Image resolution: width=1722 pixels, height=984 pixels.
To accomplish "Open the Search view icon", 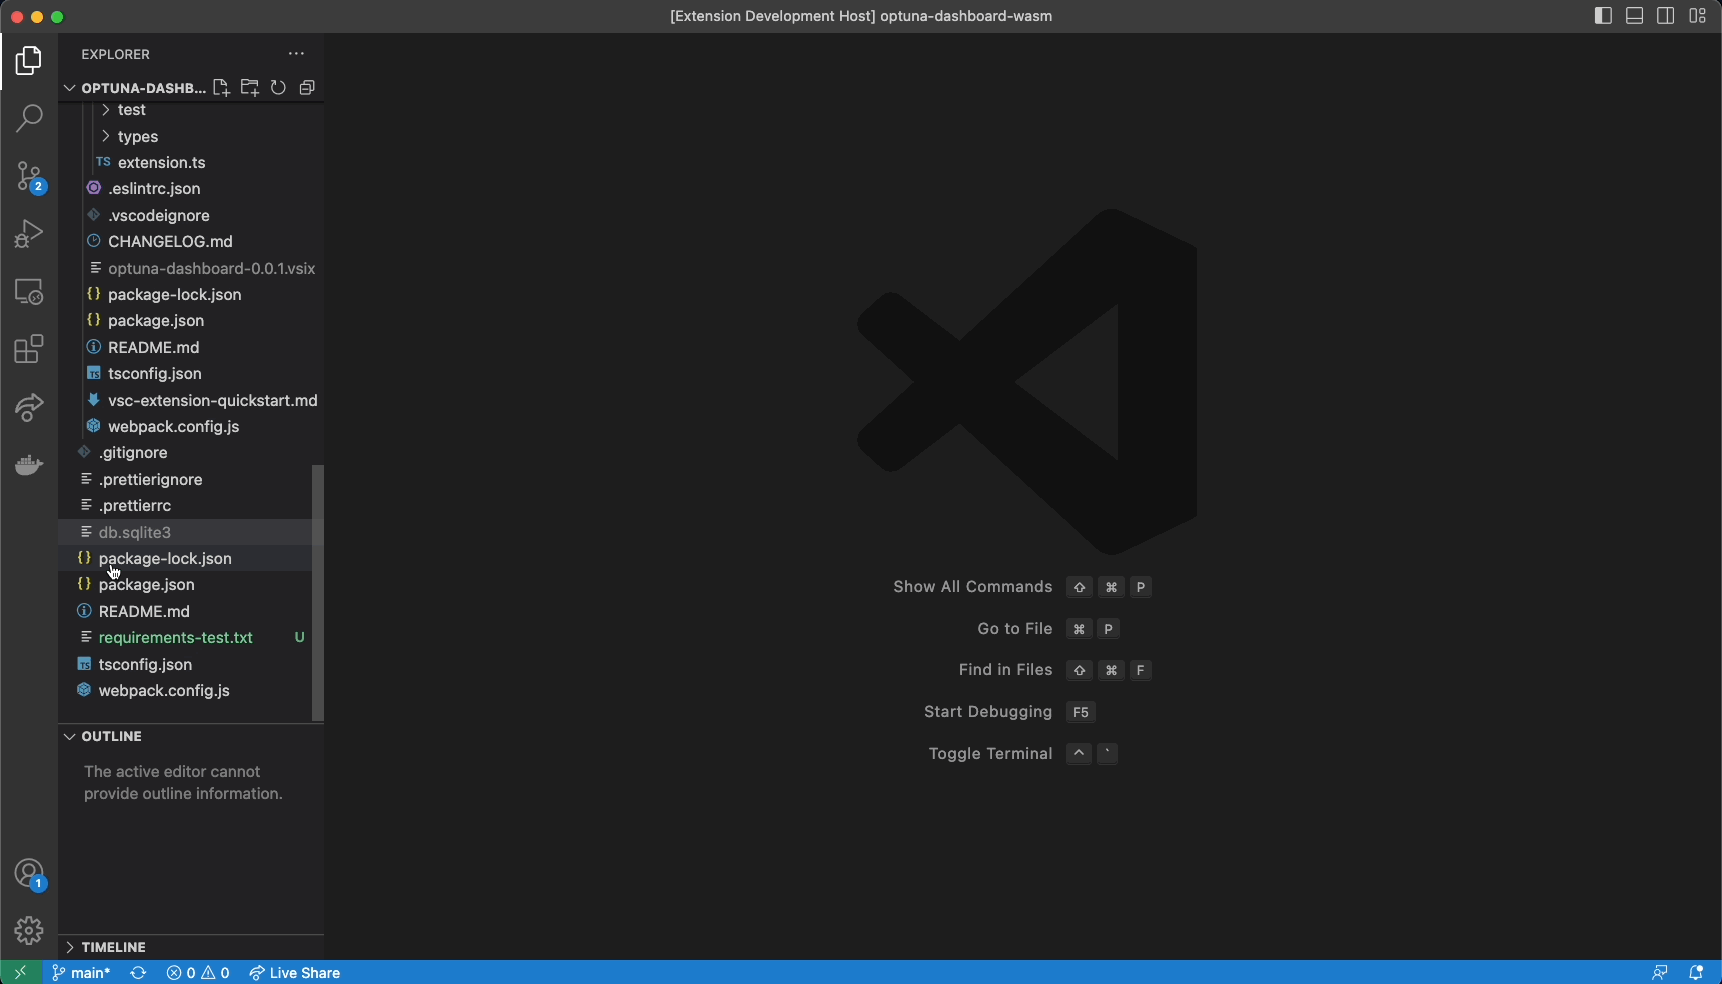I will (x=29, y=118).
